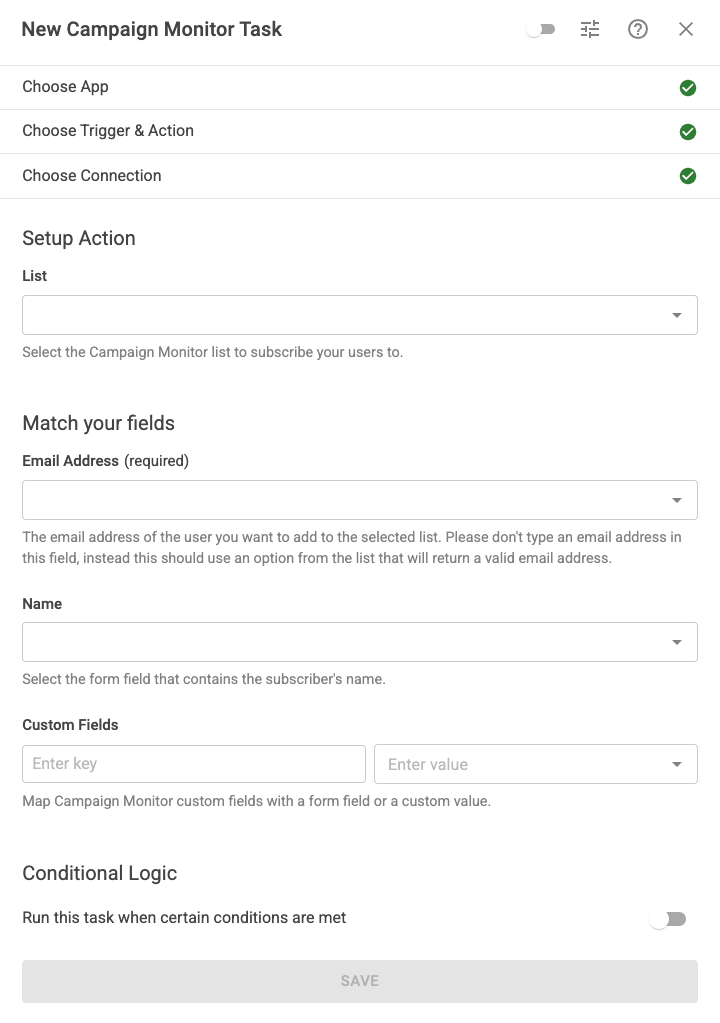Screen dimensions: 720x1023
Task: Click 'Run this task when certain conditions are met'
Action: (184, 917)
